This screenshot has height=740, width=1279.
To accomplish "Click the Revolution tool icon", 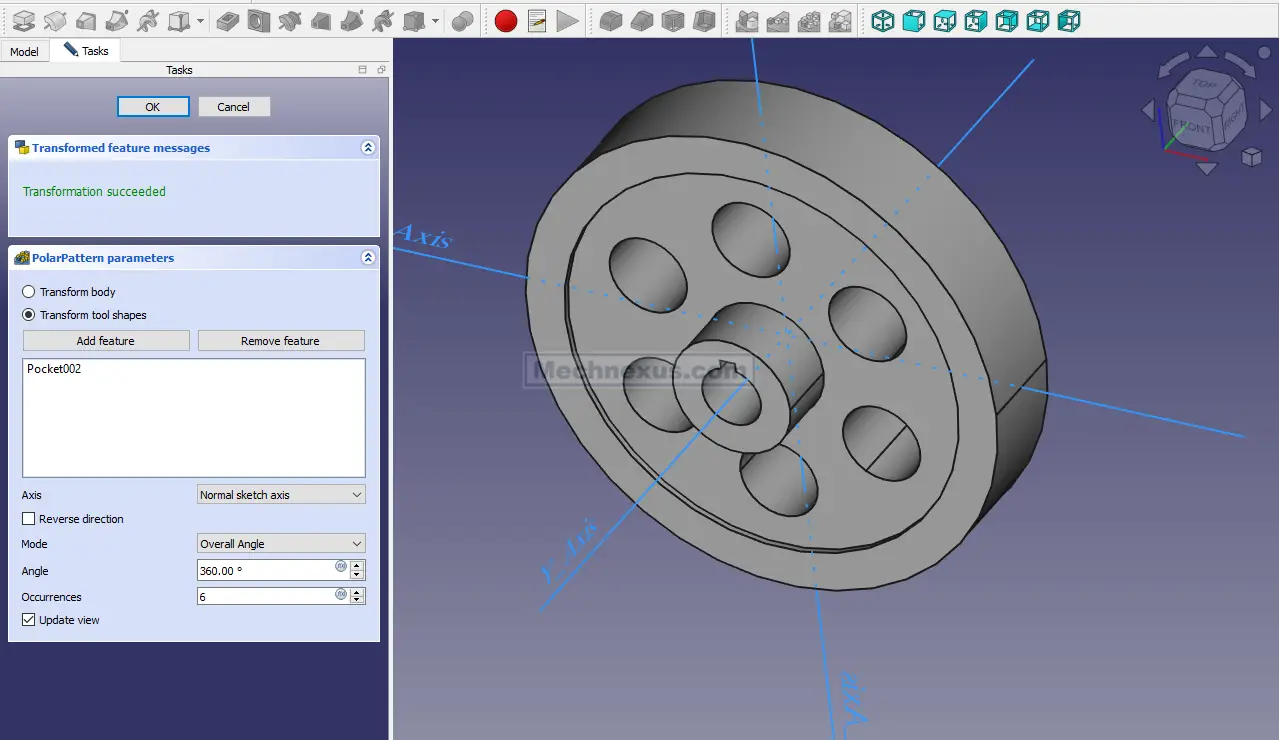I will click(55, 20).
